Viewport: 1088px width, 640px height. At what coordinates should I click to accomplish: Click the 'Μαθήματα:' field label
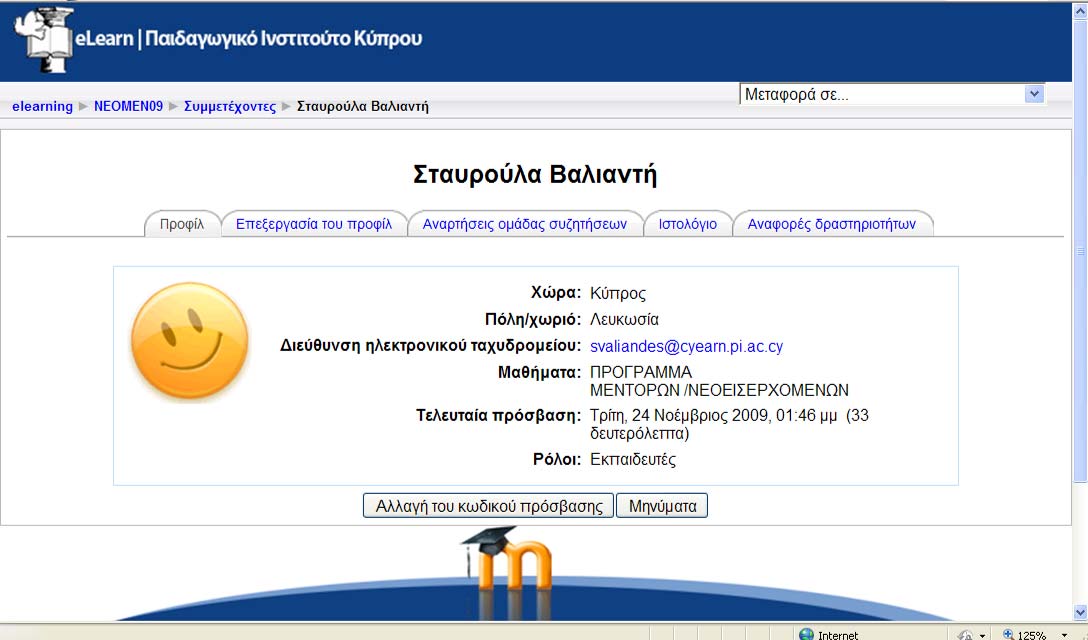(x=539, y=372)
